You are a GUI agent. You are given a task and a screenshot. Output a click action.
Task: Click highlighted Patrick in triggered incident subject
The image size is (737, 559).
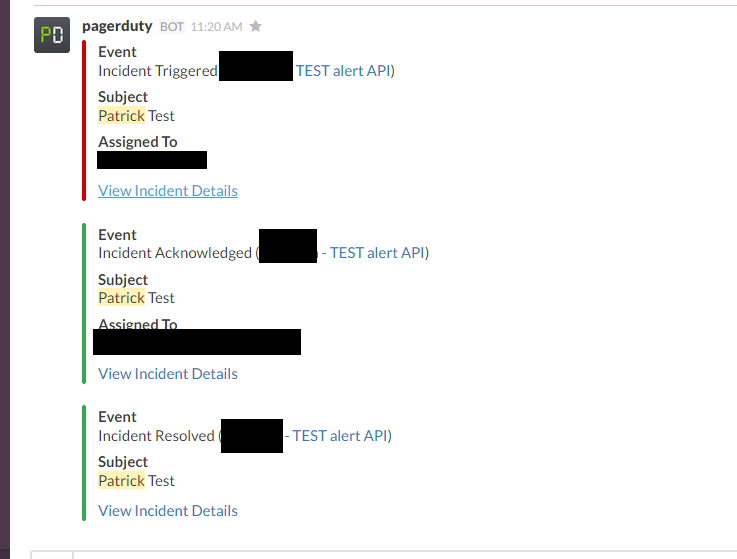121,115
